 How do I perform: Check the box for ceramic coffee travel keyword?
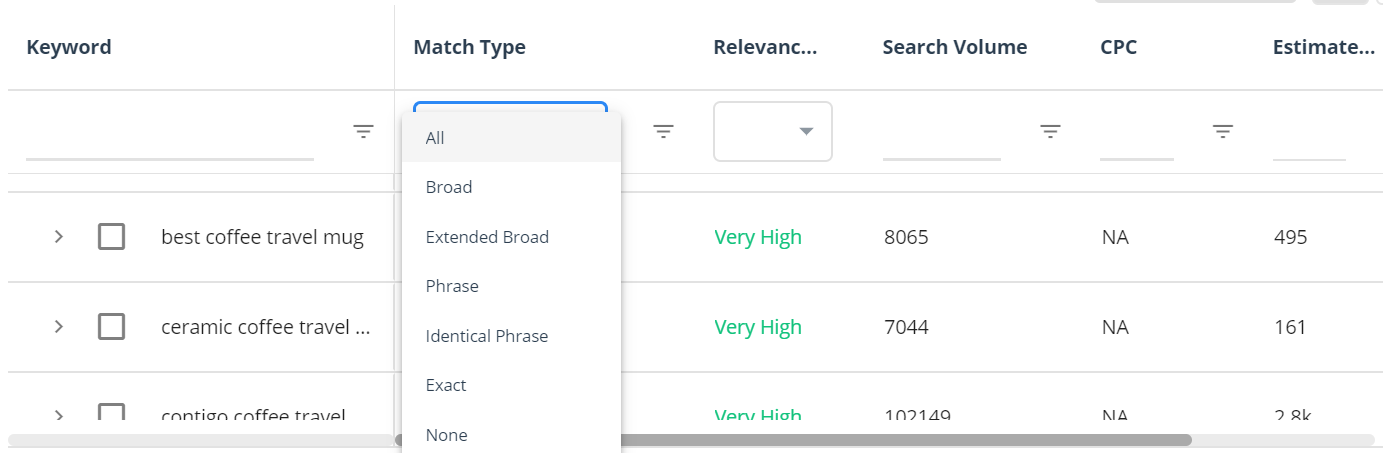[x=111, y=327]
